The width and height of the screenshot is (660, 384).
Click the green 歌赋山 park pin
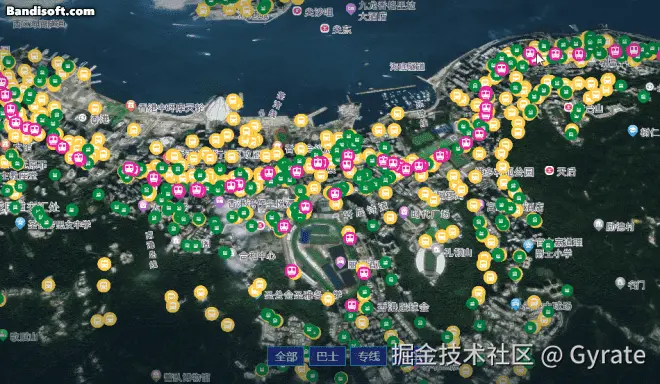tap(3, 335)
